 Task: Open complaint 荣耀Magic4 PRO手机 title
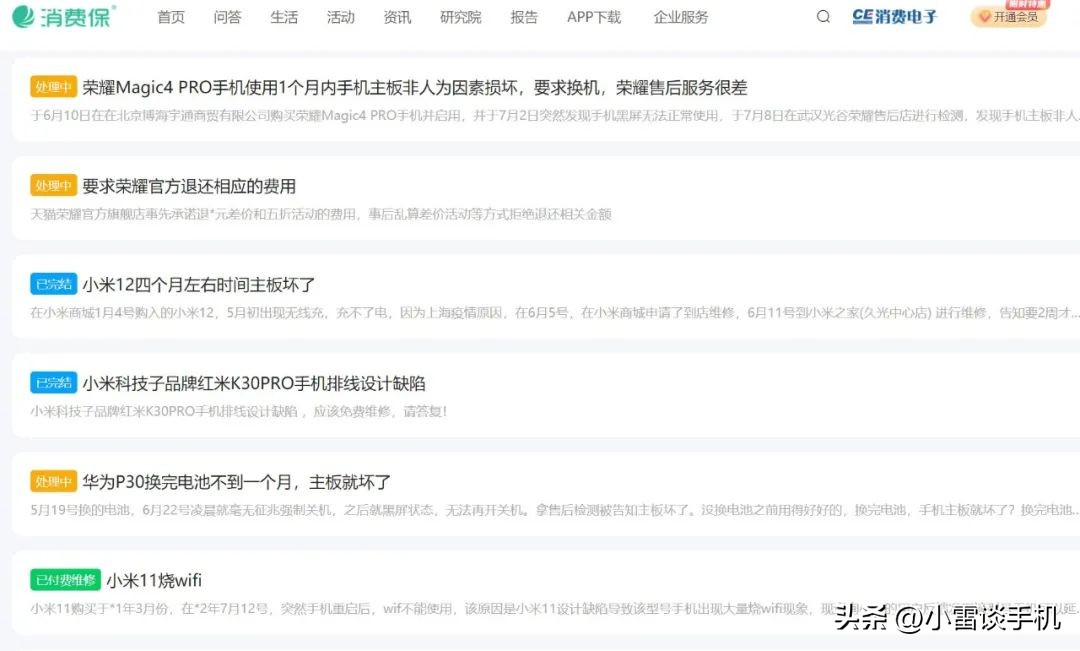[415, 87]
